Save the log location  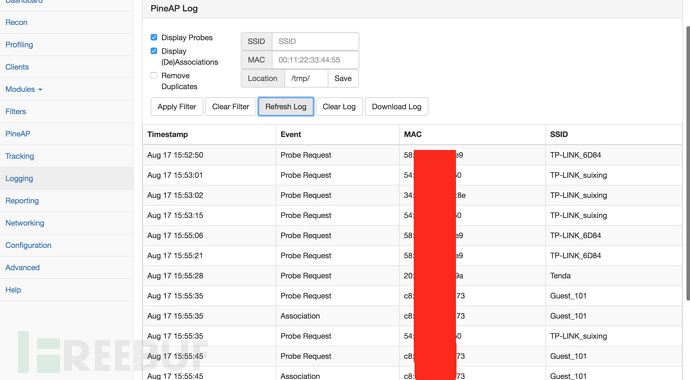[343, 78]
